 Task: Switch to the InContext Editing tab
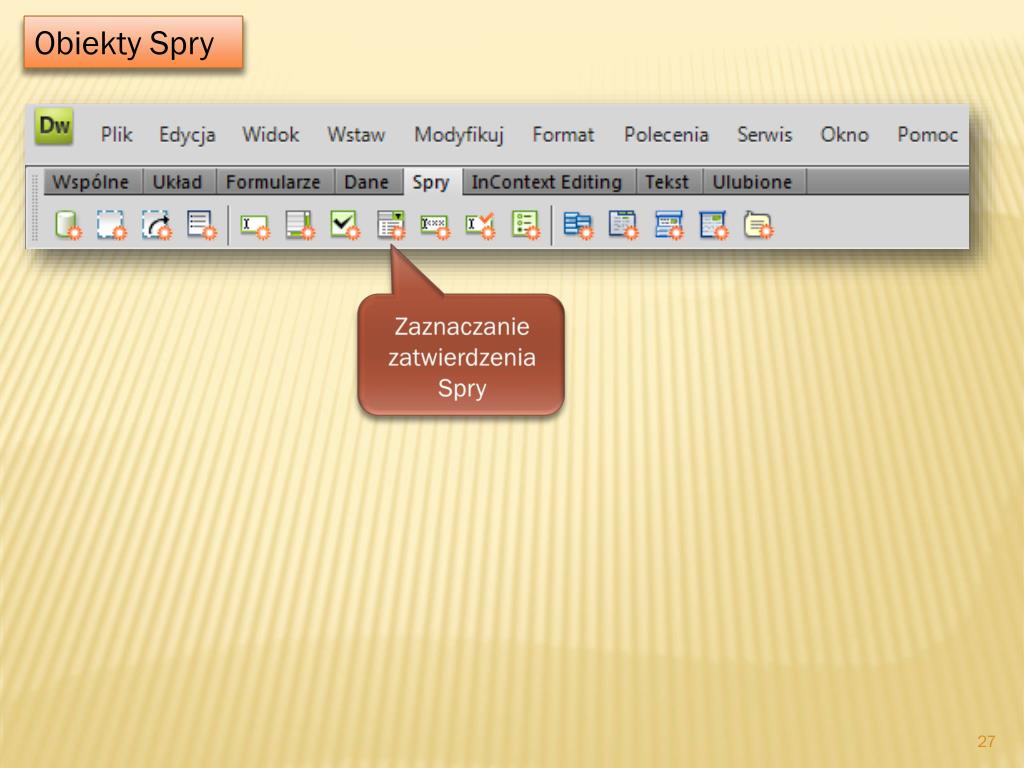(x=549, y=182)
